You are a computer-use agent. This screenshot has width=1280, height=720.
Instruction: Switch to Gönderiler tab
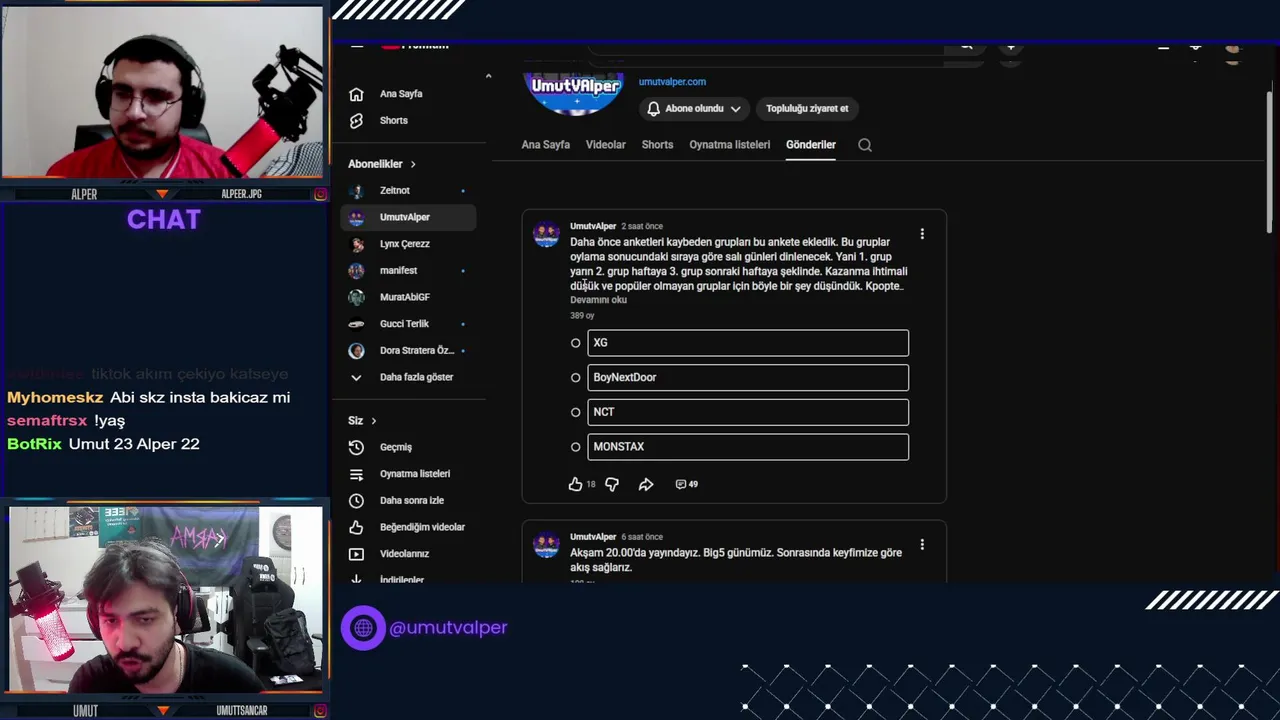810,145
